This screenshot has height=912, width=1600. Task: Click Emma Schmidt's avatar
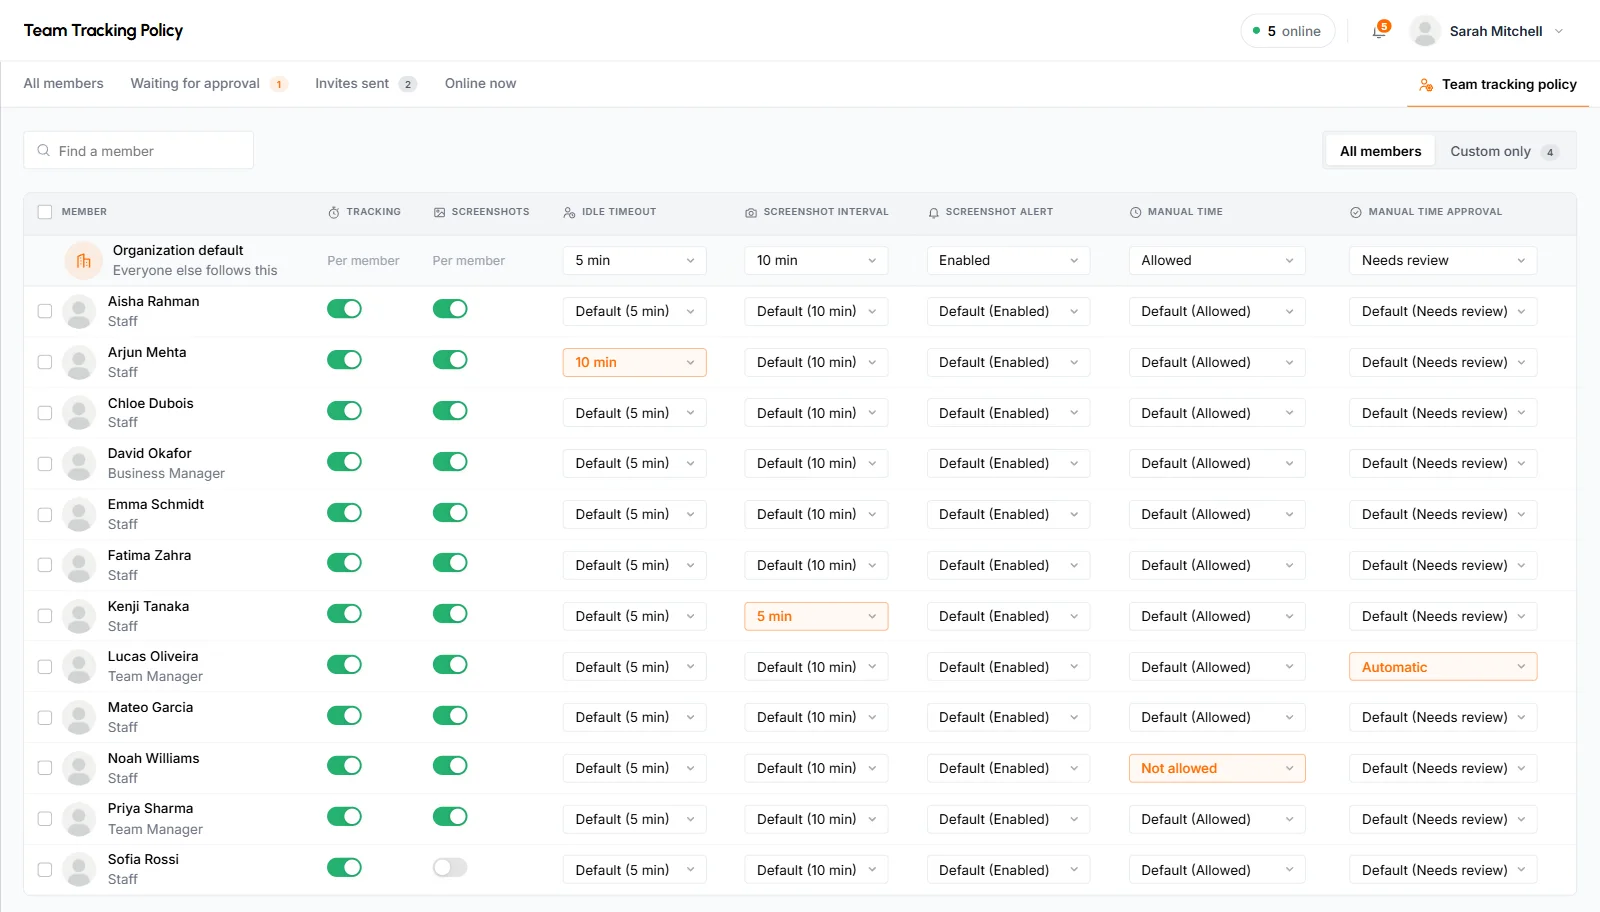point(79,514)
